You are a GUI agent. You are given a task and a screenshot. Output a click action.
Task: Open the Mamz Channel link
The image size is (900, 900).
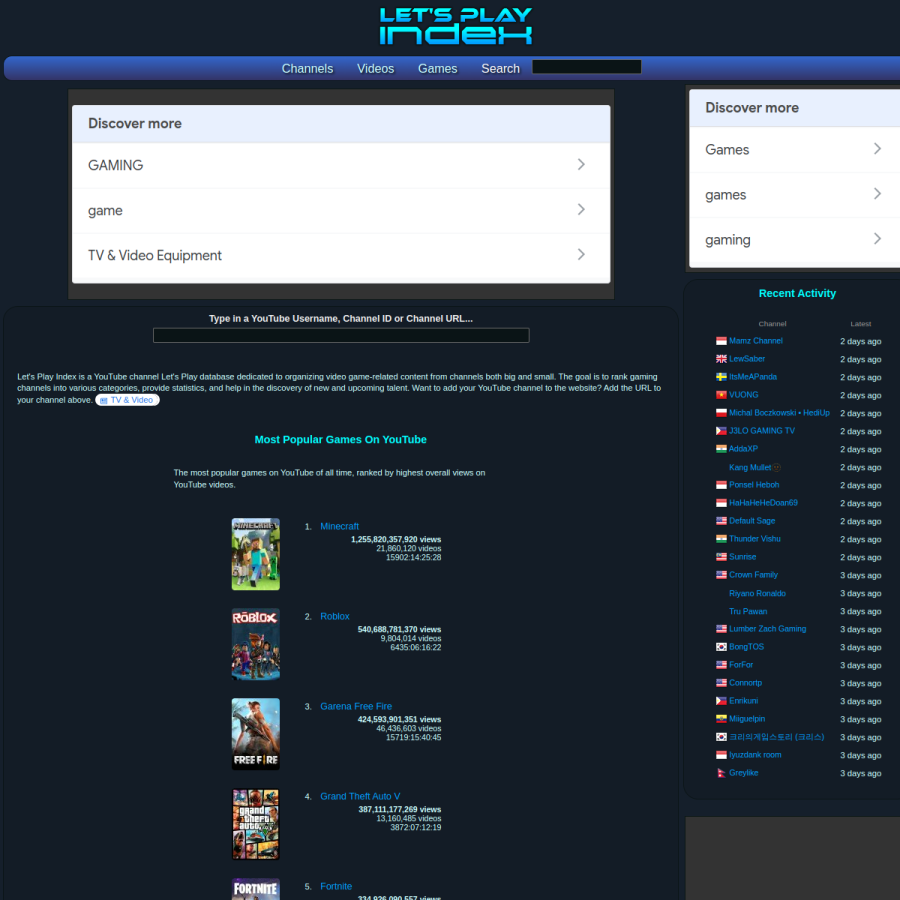tap(755, 341)
